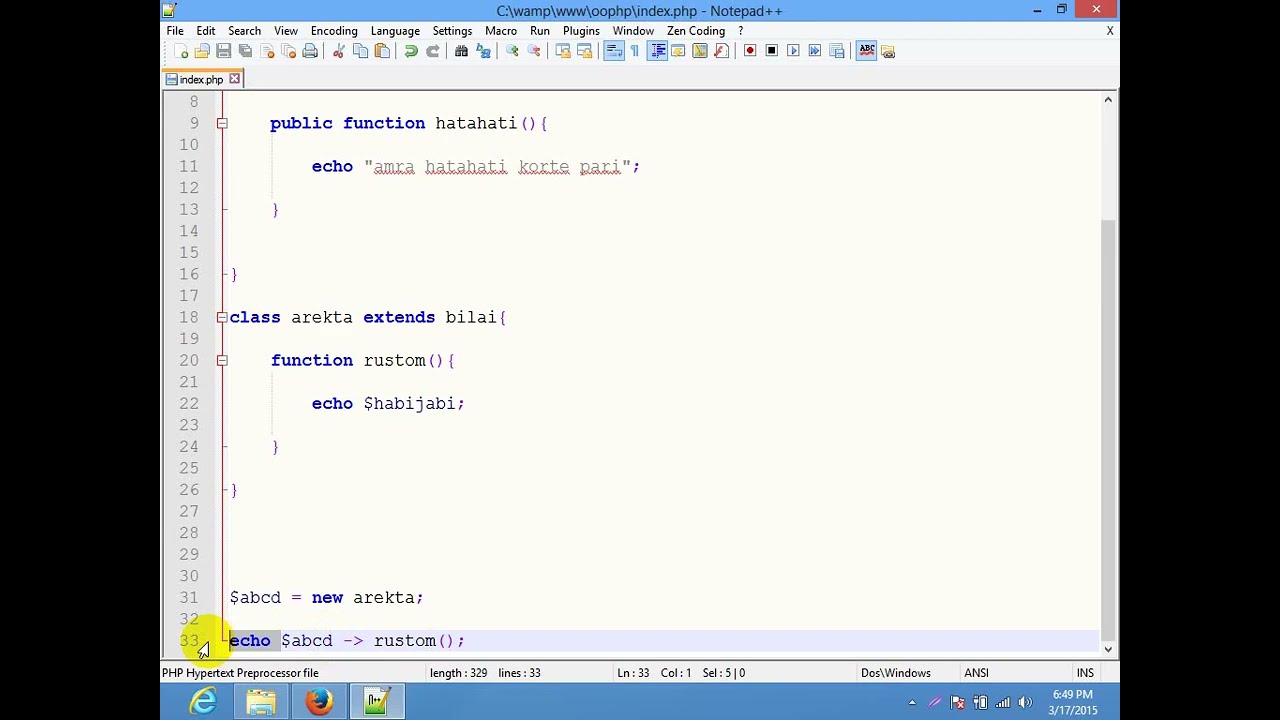The height and width of the screenshot is (720, 1280).
Task: Click the Zoom Out toolbar icon
Action: [x=534, y=51]
